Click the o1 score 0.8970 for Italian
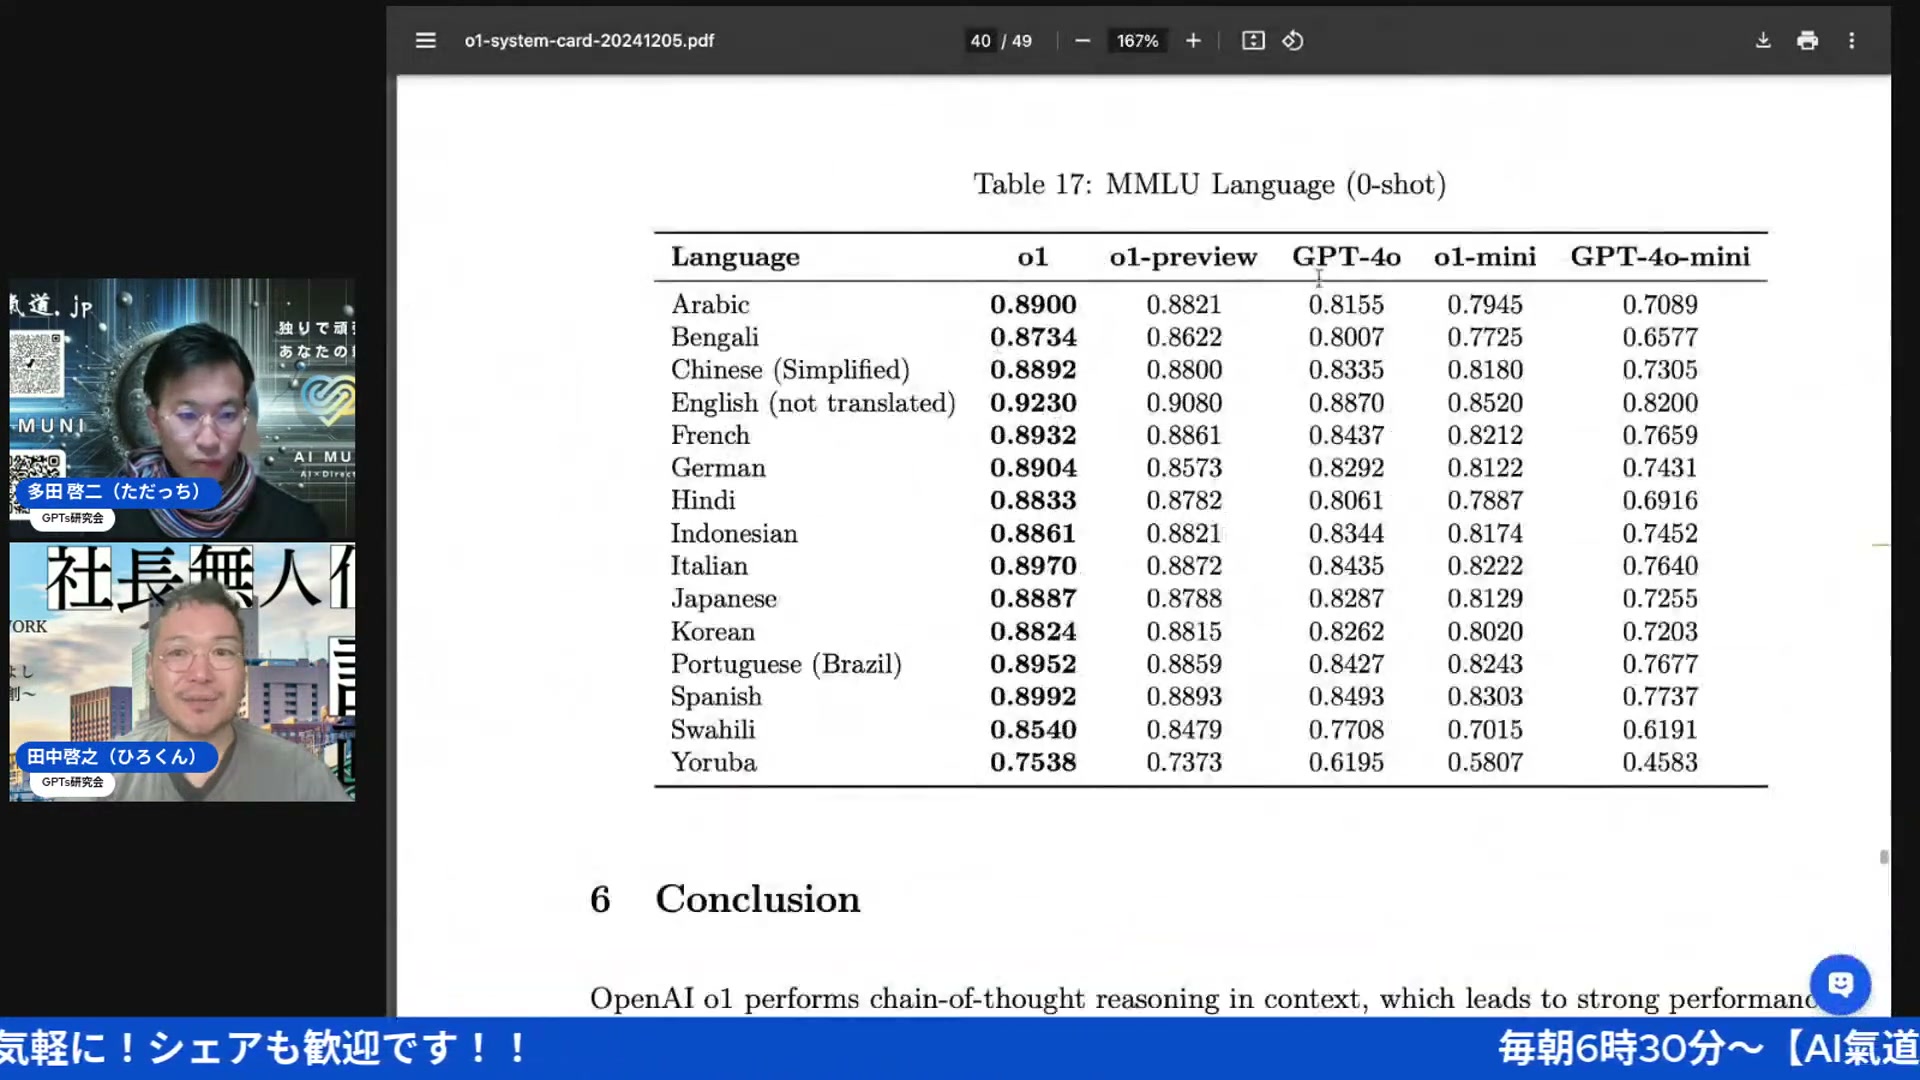The height and width of the screenshot is (1080, 1920). pos(1033,566)
